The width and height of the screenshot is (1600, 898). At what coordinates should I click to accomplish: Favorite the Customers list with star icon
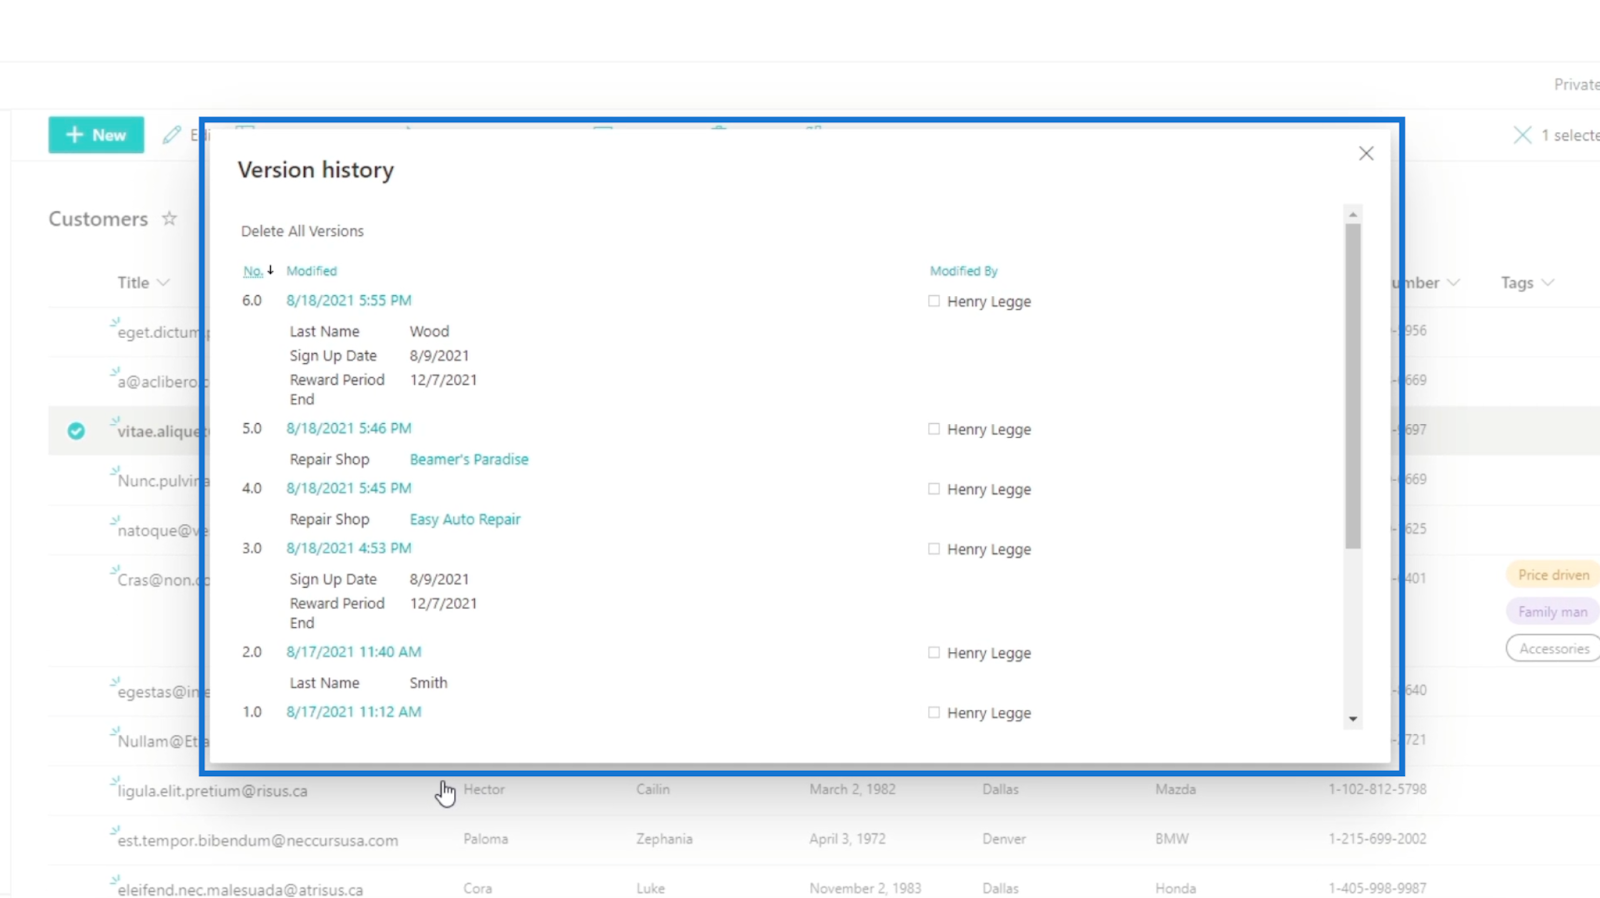pos(169,218)
